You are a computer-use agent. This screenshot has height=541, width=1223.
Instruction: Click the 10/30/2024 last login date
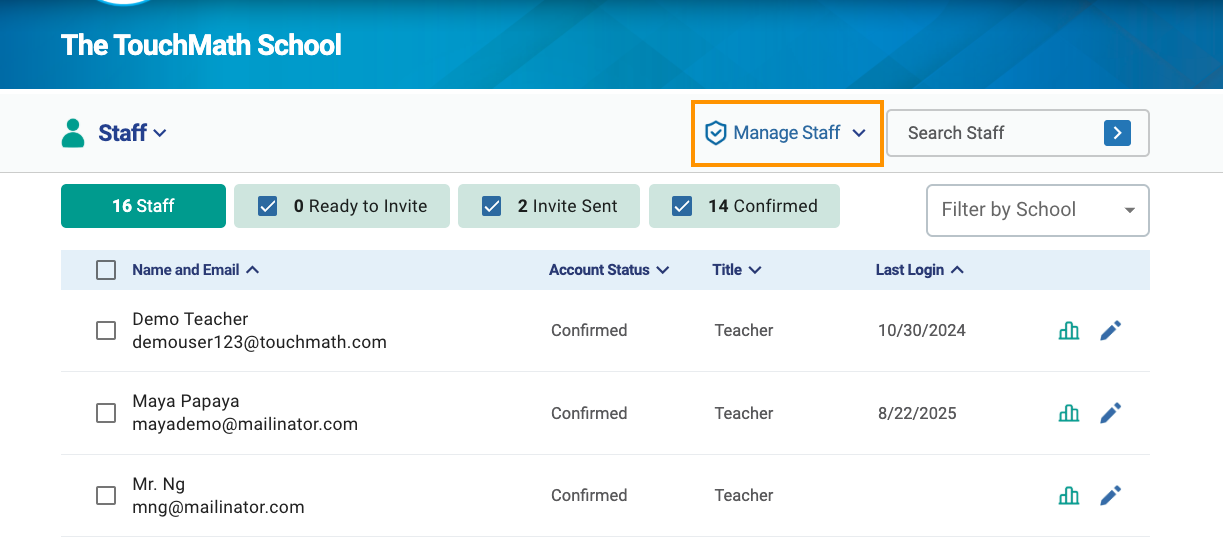pyautogui.click(x=922, y=330)
